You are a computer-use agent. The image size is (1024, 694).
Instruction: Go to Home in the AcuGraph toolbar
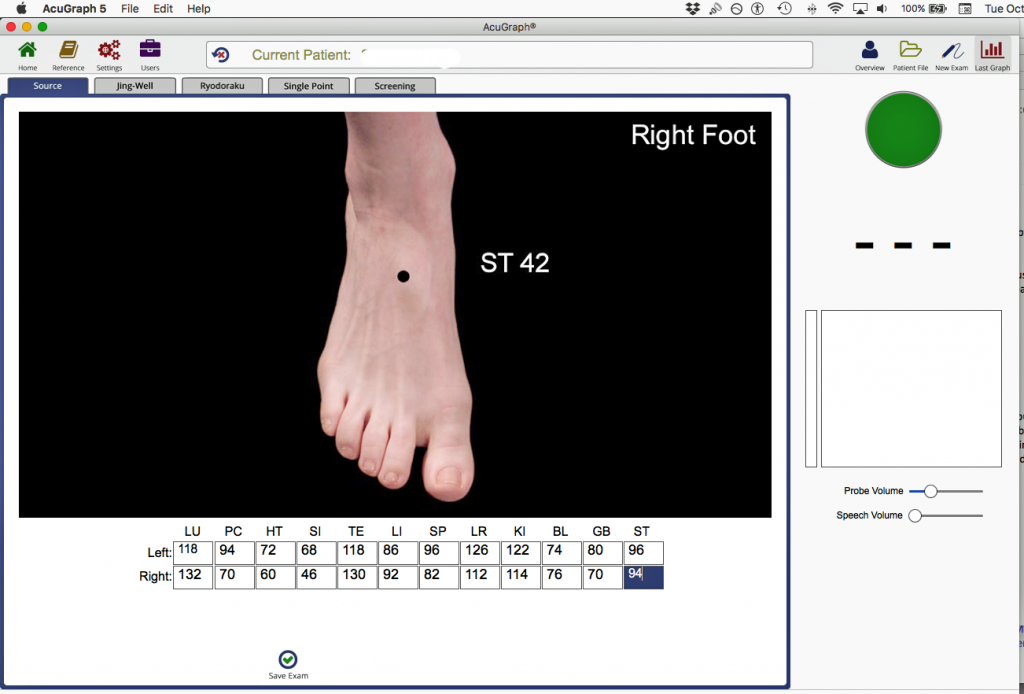(x=27, y=55)
